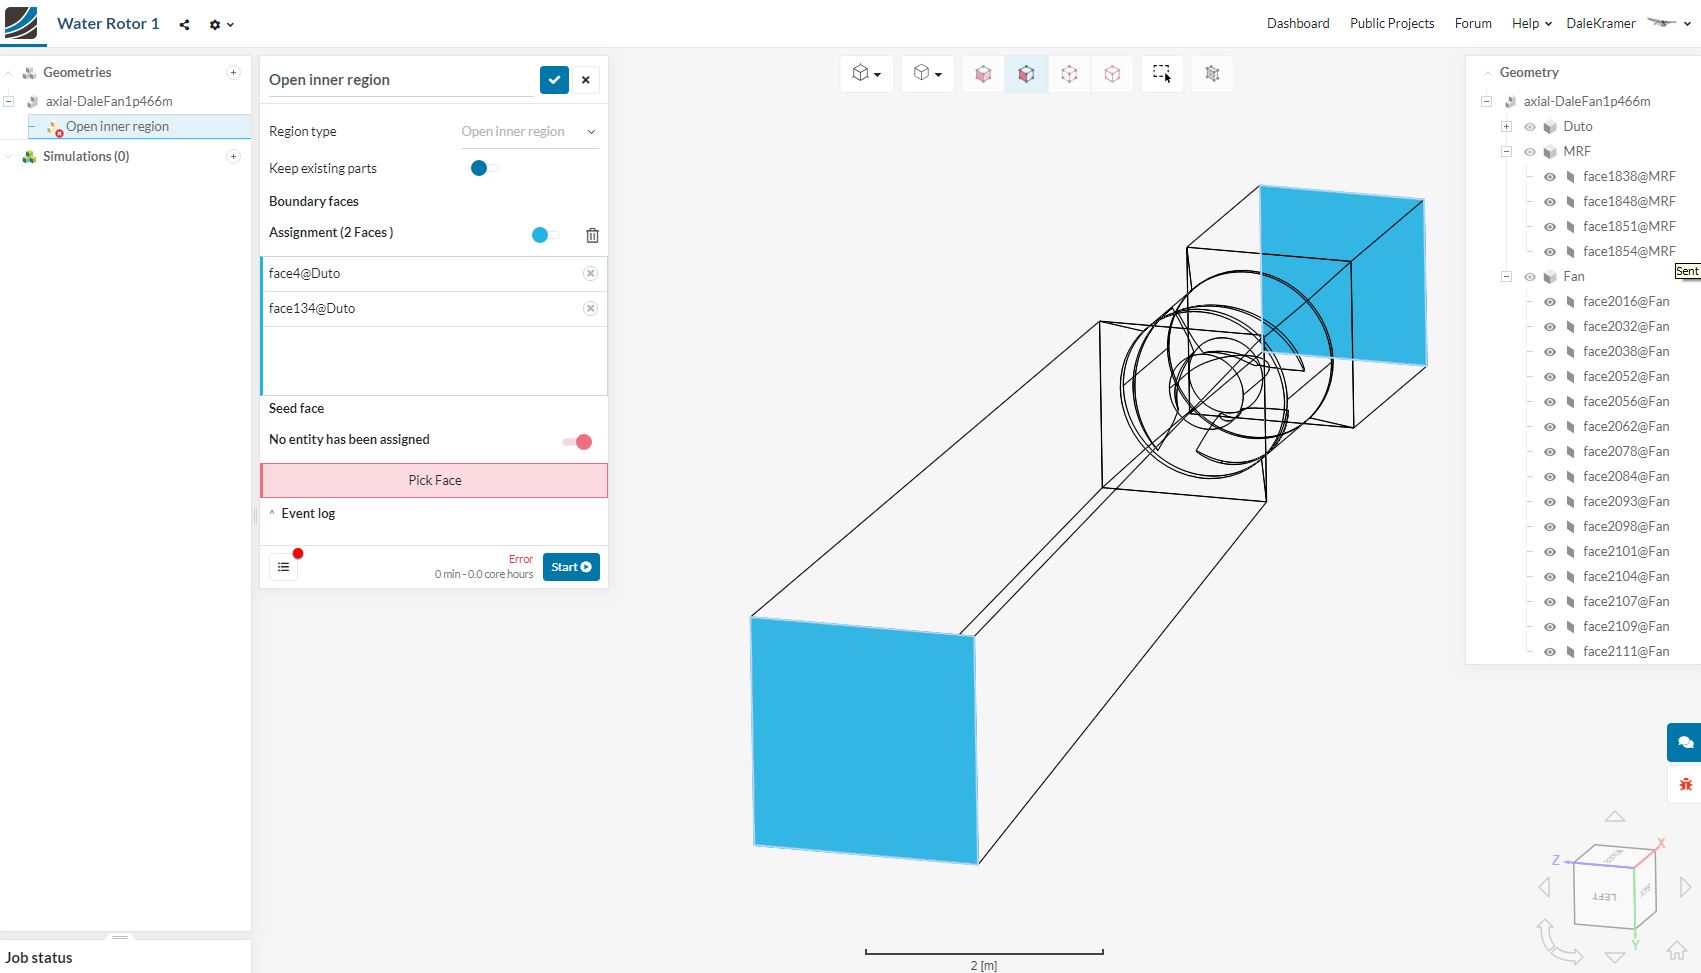Image resolution: width=1701 pixels, height=973 pixels.
Task: Select face1848@MRF in the geometry tree
Action: [1629, 202]
